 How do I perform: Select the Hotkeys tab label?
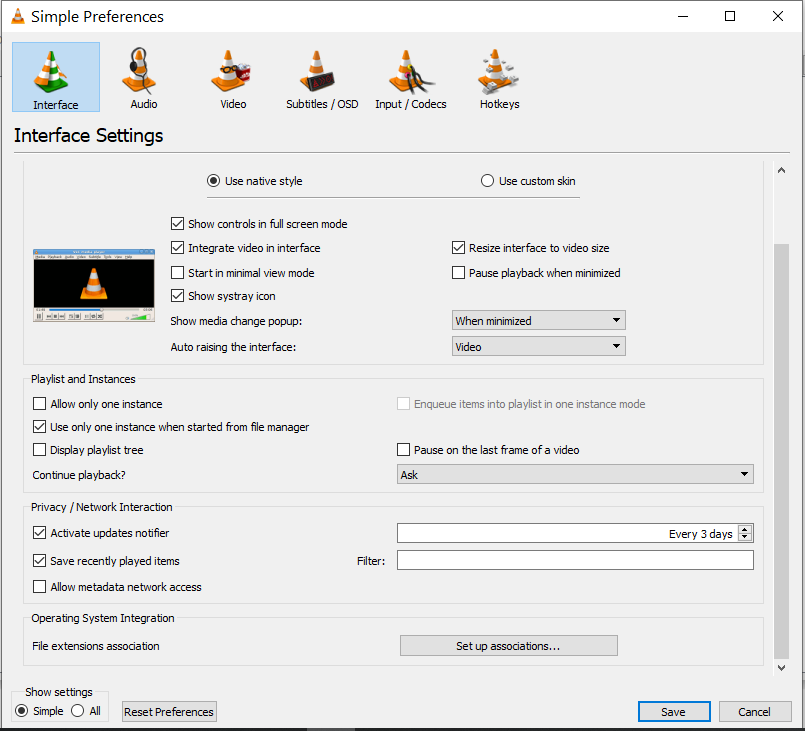500,104
